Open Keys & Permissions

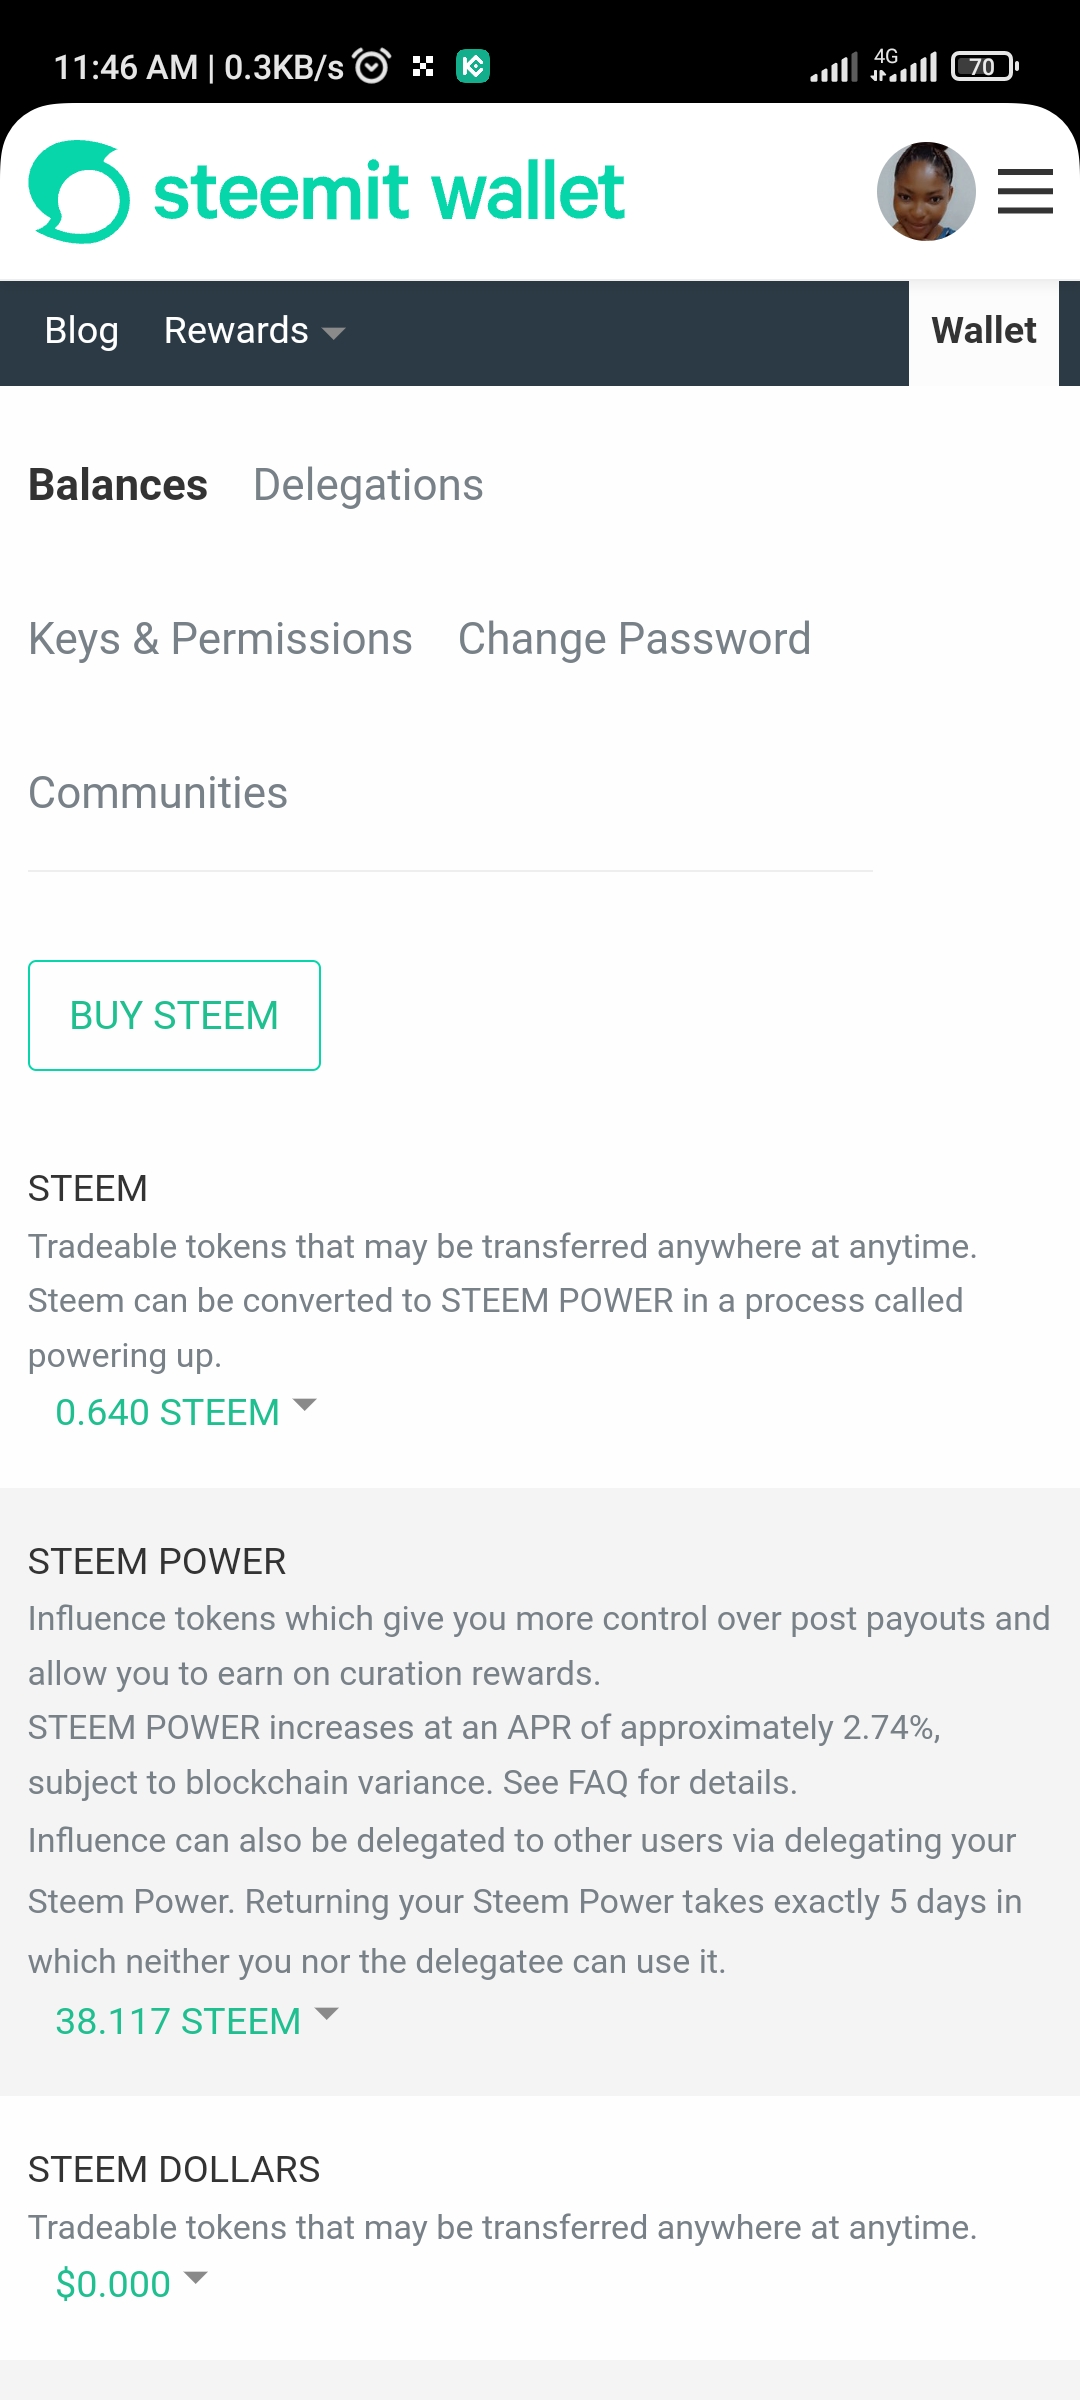pos(220,639)
